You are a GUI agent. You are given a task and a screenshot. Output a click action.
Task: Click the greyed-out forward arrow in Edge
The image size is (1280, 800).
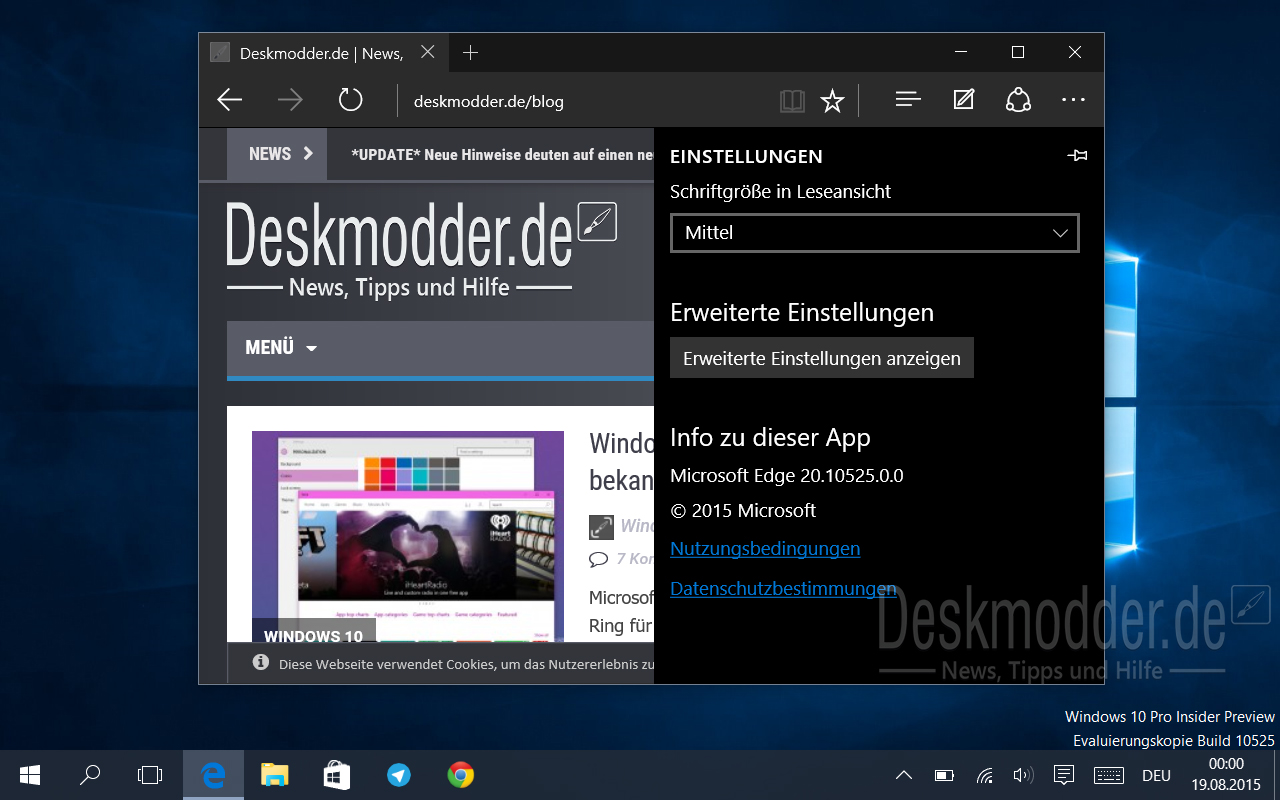coord(290,100)
